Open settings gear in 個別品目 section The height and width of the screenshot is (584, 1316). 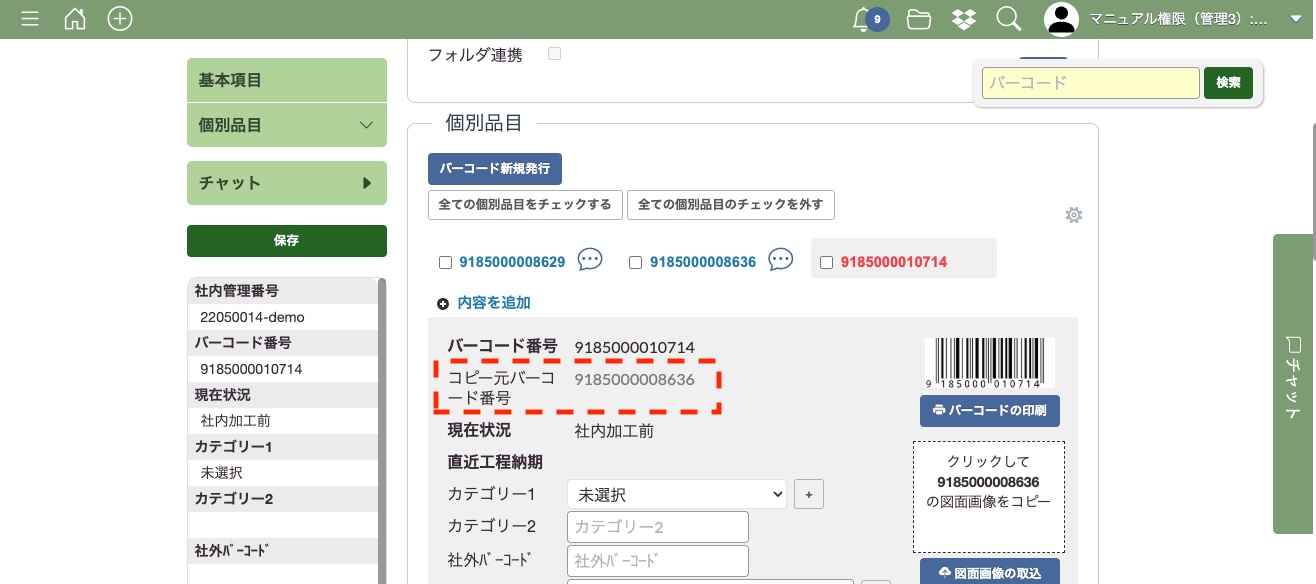pyautogui.click(x=1074, y=215)
